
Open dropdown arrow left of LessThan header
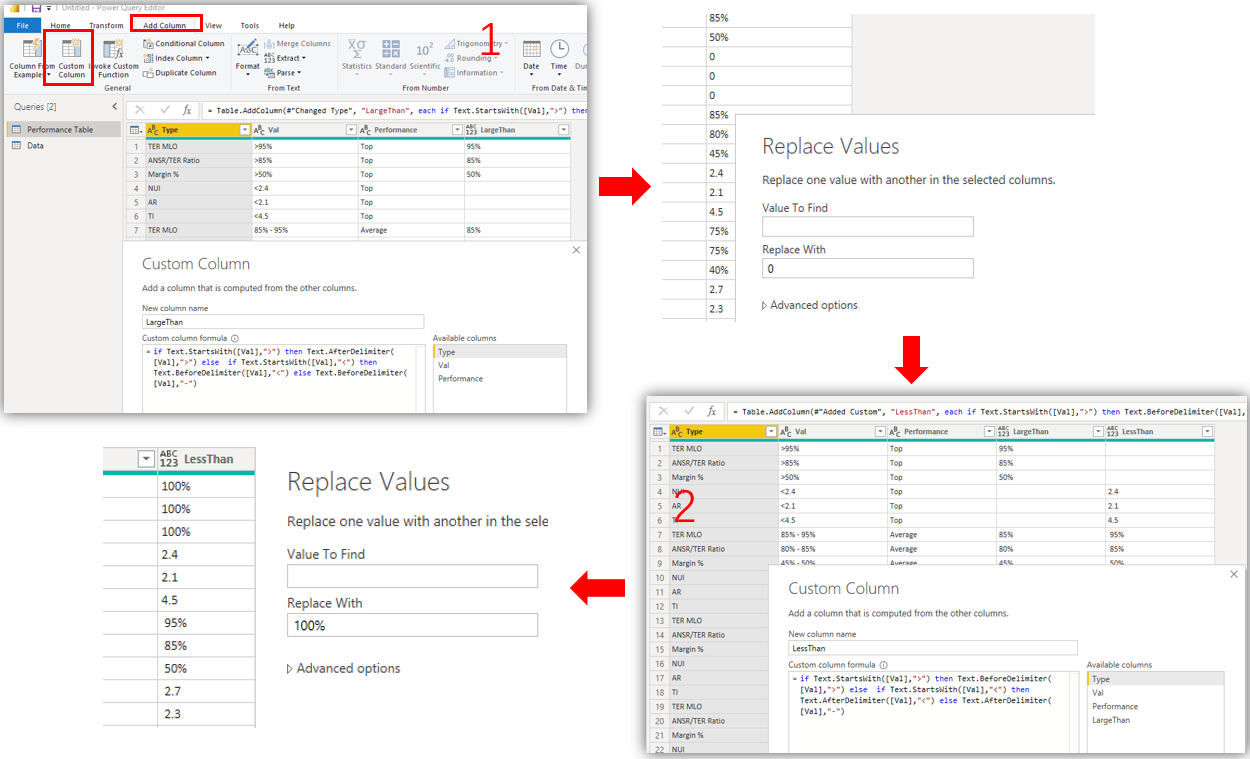146,459
